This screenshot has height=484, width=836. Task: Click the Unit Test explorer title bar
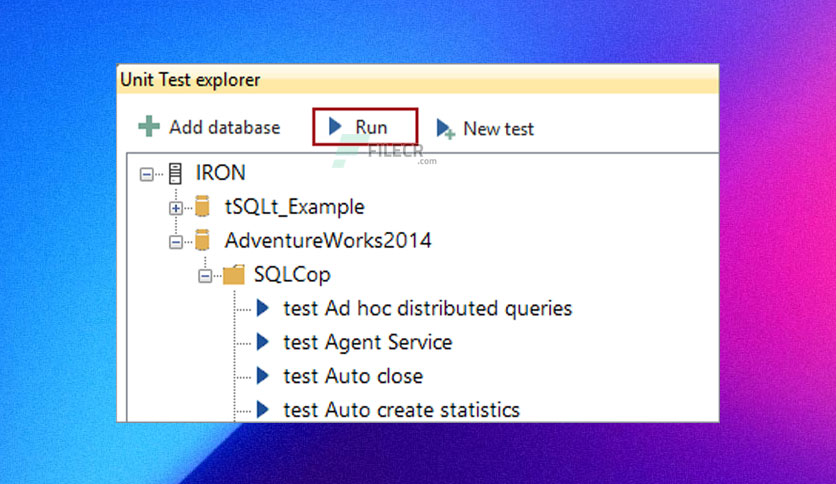pos(417,79)
